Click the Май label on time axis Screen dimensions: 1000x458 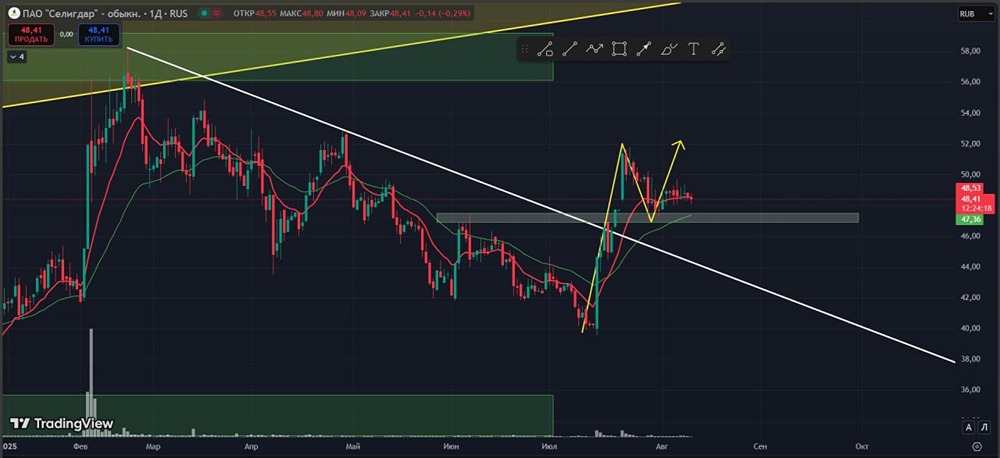351,446
